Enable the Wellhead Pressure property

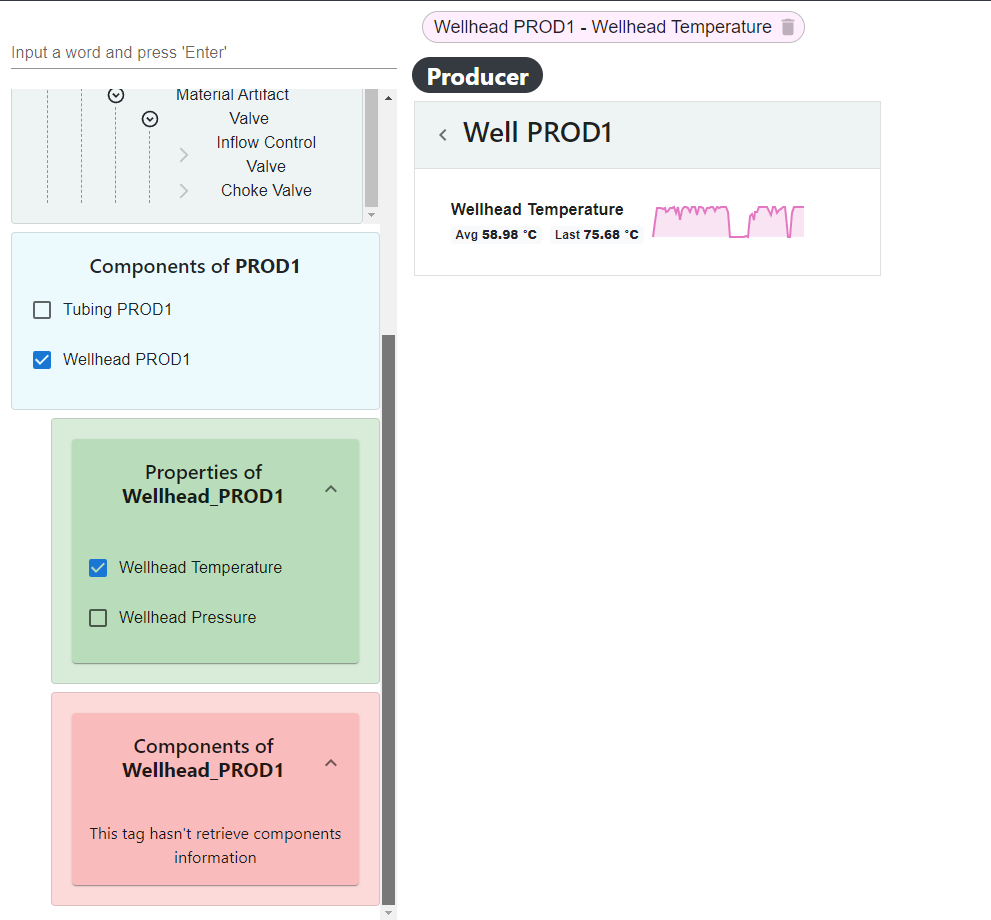point(98,618)
